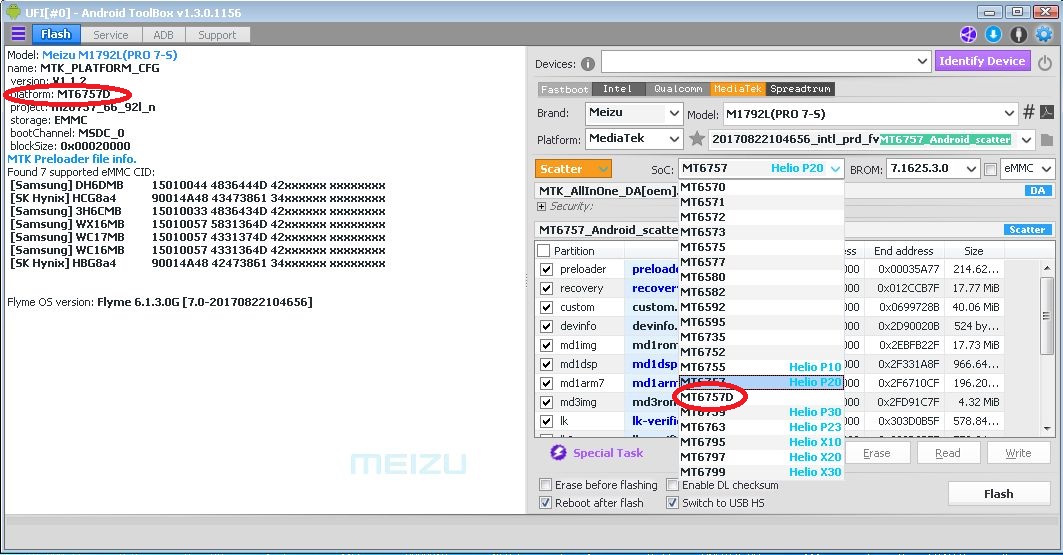This screenshot has width=1063, height=555.
Task: Open settings gear icon in header
Action: 1044,35
